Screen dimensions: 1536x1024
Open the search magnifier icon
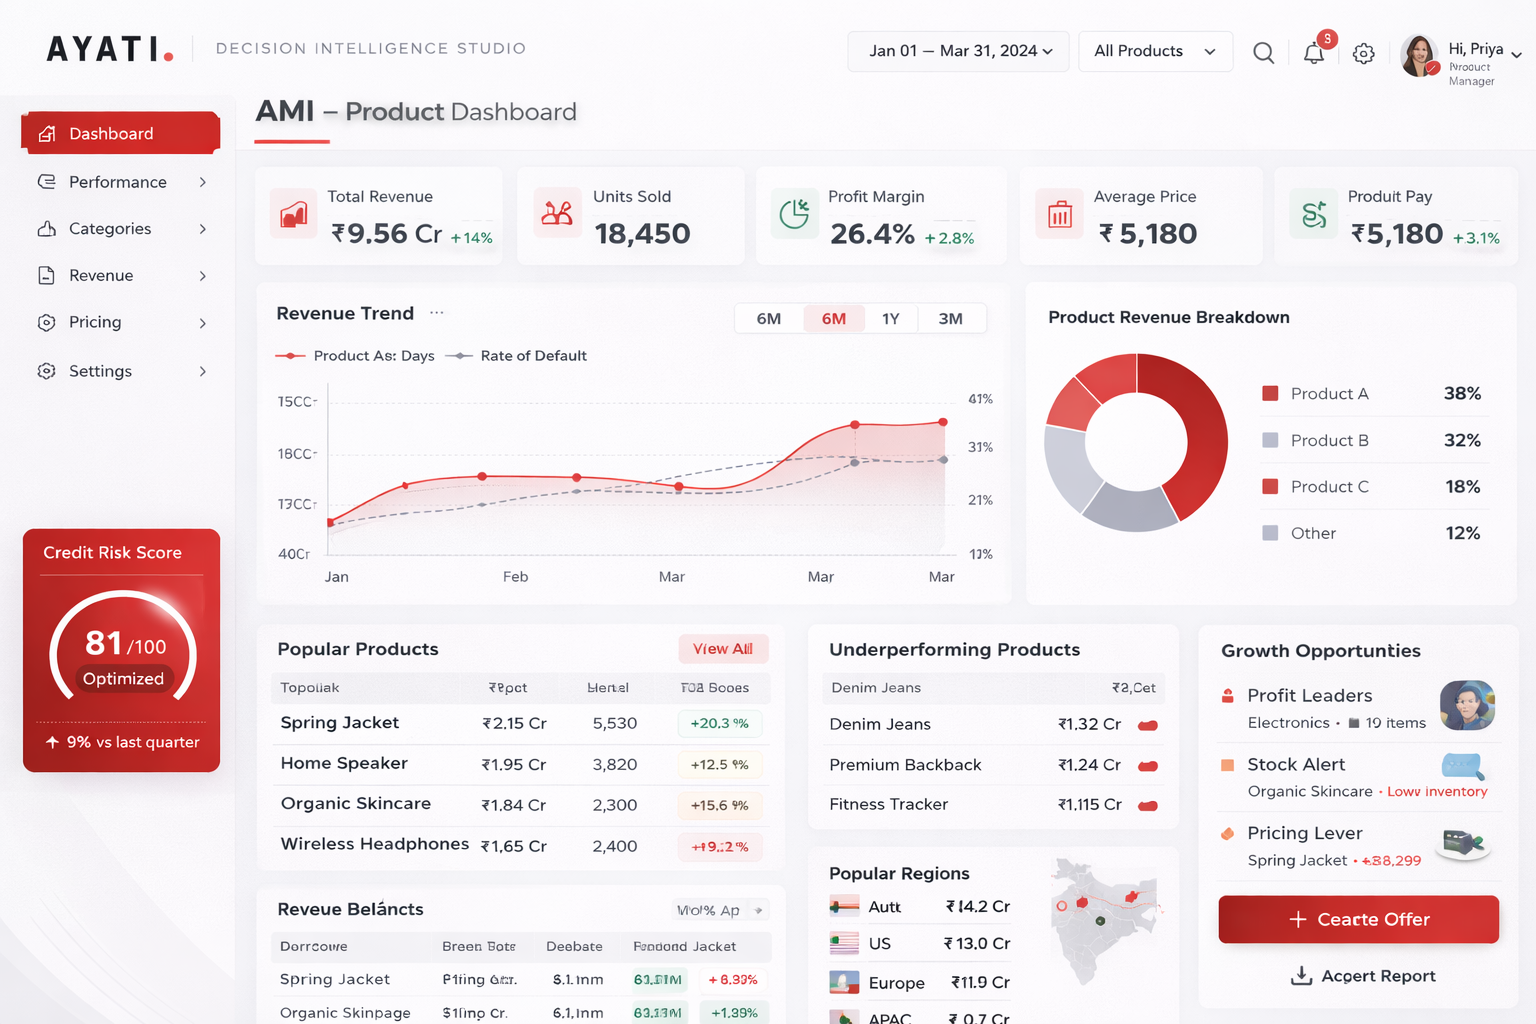click(1263, 52)
